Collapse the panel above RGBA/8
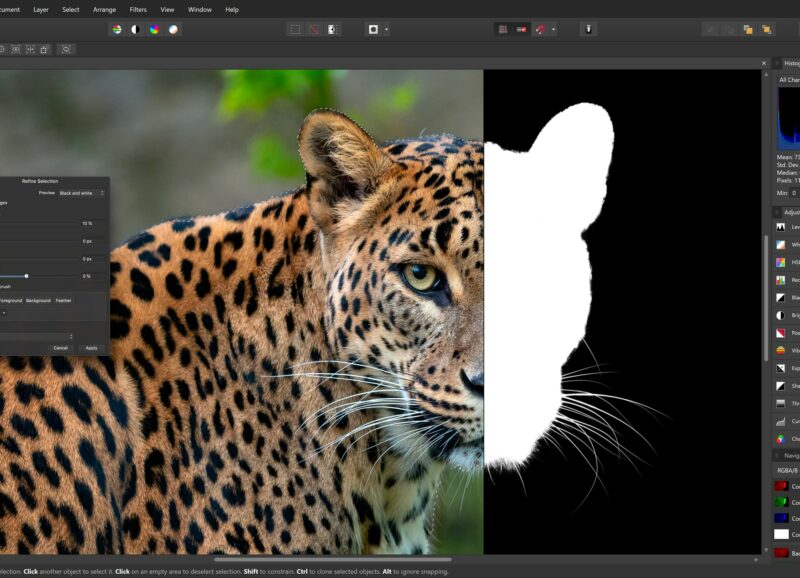The width and height of the screenshot is (800, 578). (777, 456)
